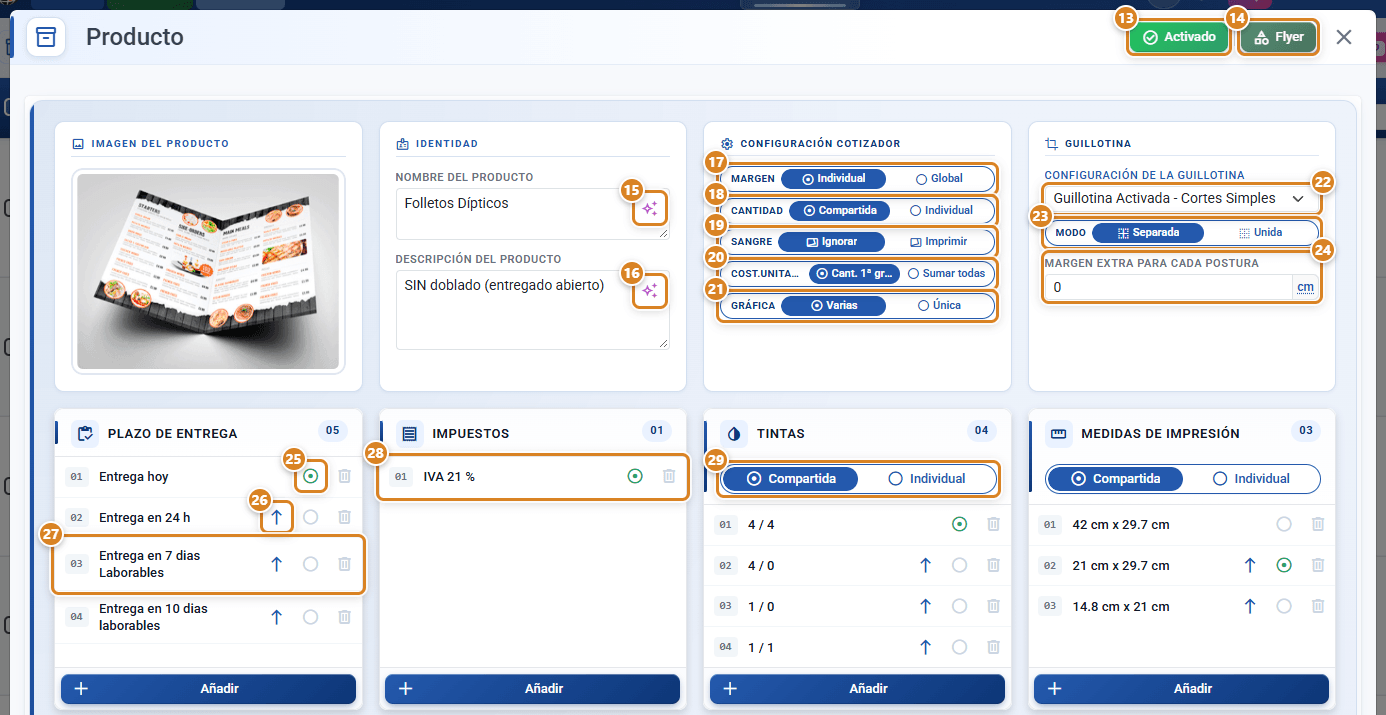The image size is (1386, 715).
Task: Select the 14.8 cm x 21 cm text
Action: (x=1120, y=606)
